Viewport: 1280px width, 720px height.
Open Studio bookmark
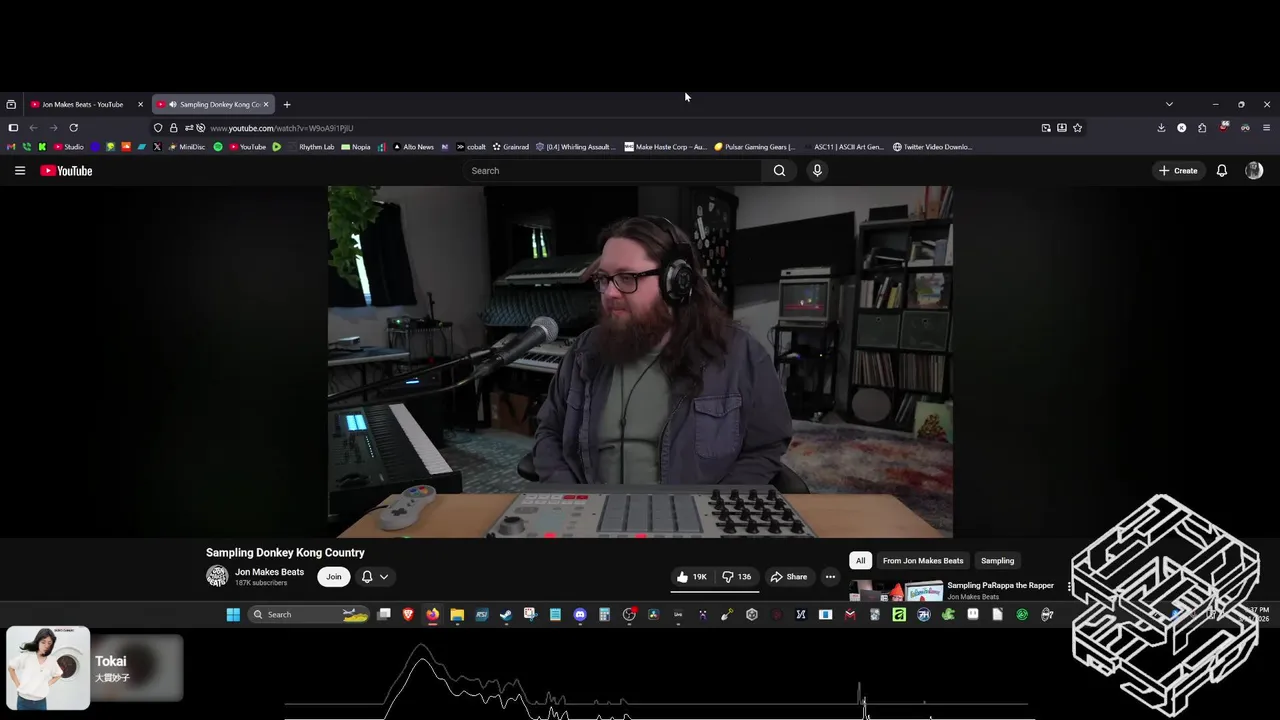pyautogui.click(x=69, y=147)
